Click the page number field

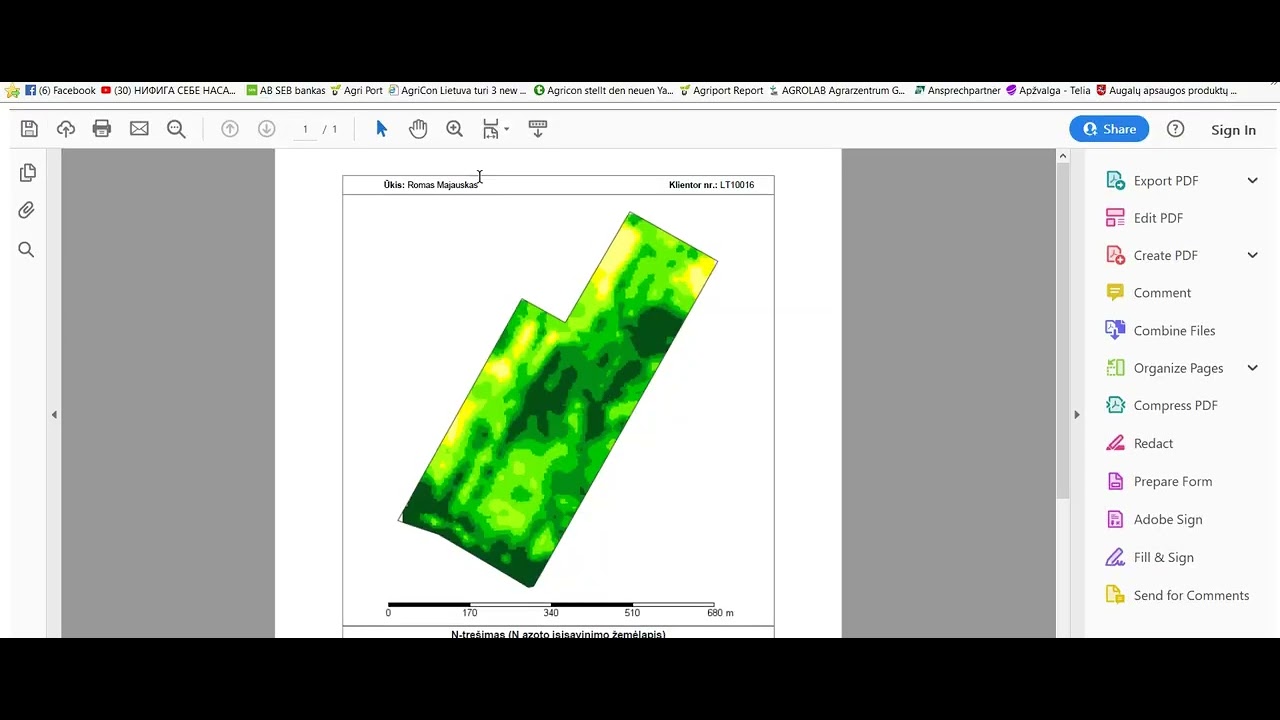point(305,129)
